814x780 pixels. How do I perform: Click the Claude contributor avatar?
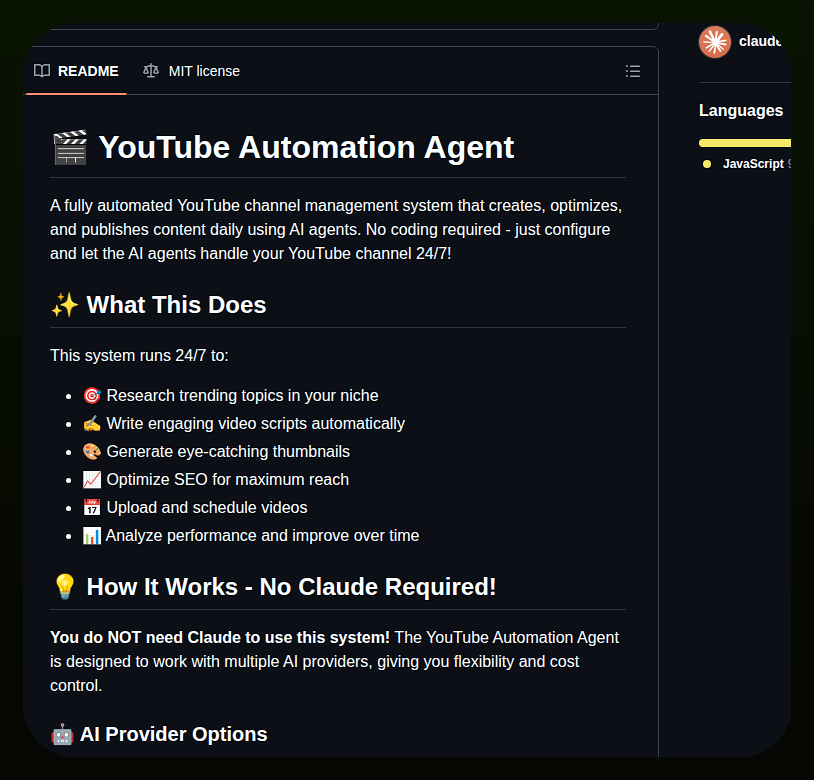(714, 42)
